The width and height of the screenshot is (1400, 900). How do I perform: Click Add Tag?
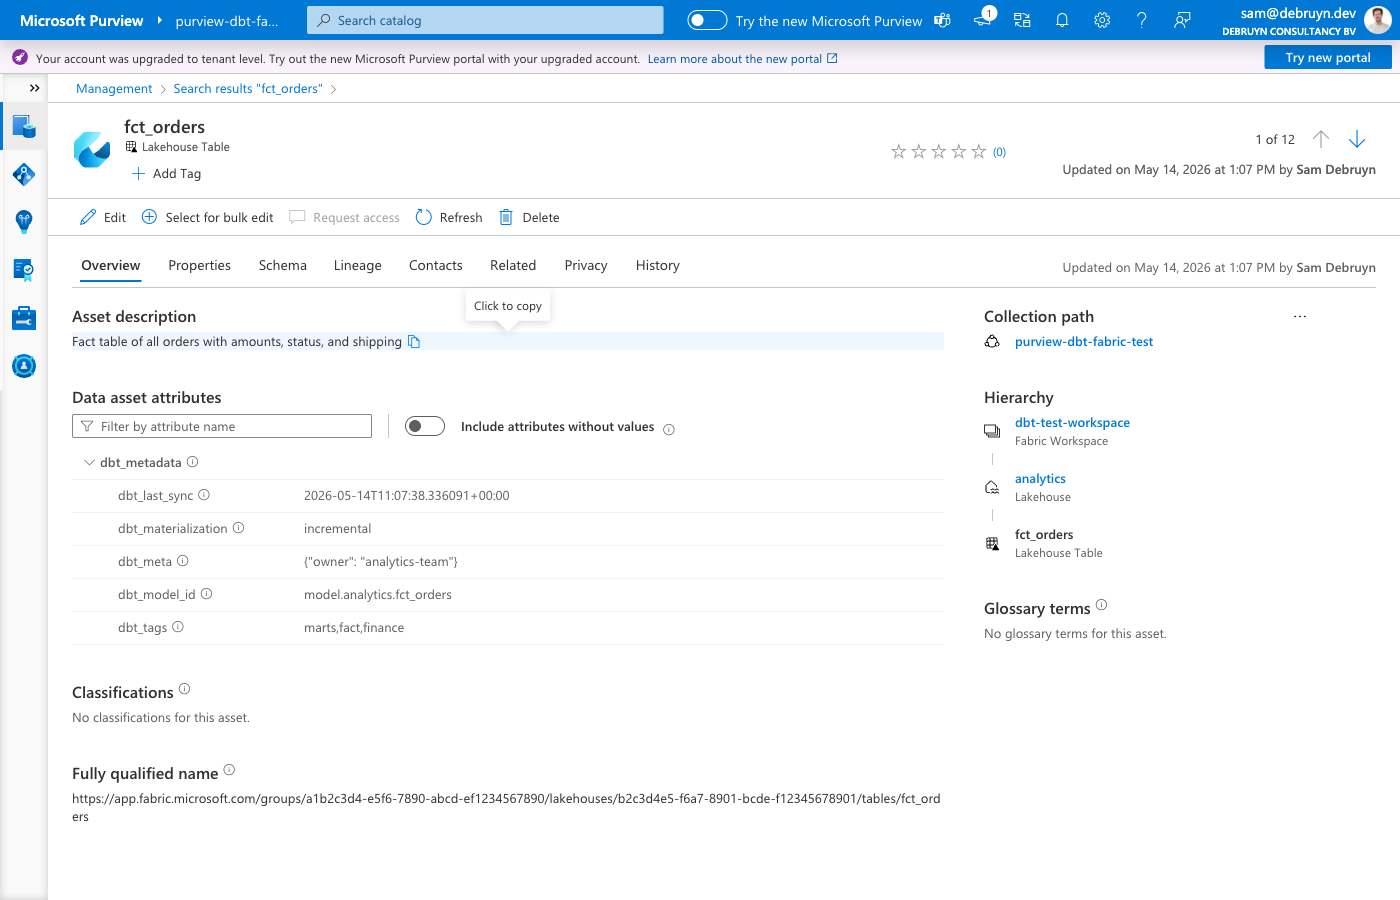(x=166, y=173)
